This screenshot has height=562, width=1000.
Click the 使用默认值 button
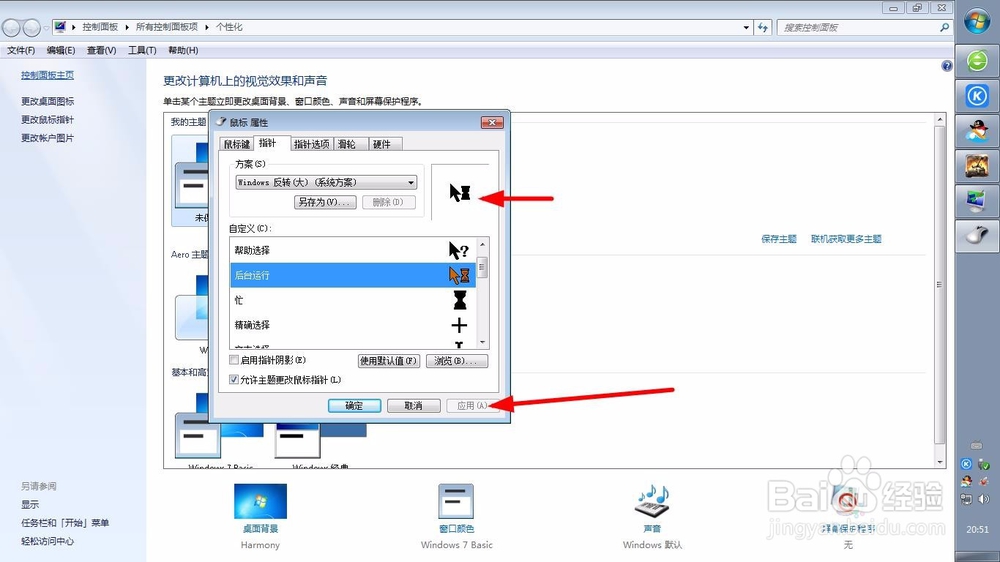click(x=388, y=361)
